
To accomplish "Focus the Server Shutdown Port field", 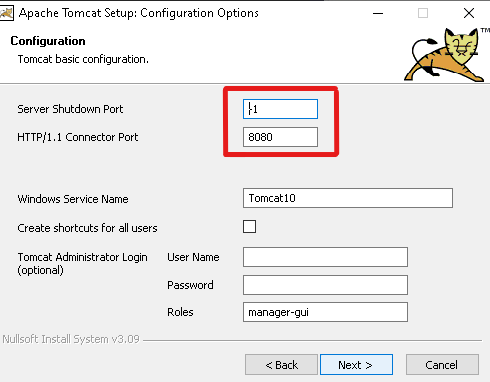I will [280, 109].
